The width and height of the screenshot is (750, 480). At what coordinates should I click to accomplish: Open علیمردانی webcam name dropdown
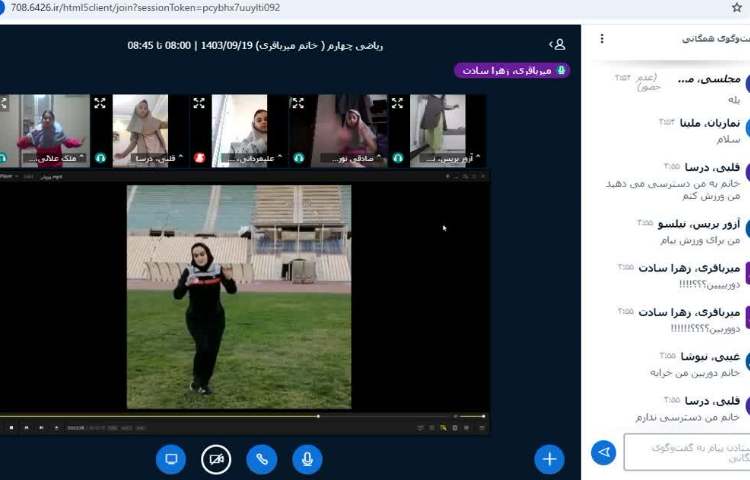coord(253,158)
